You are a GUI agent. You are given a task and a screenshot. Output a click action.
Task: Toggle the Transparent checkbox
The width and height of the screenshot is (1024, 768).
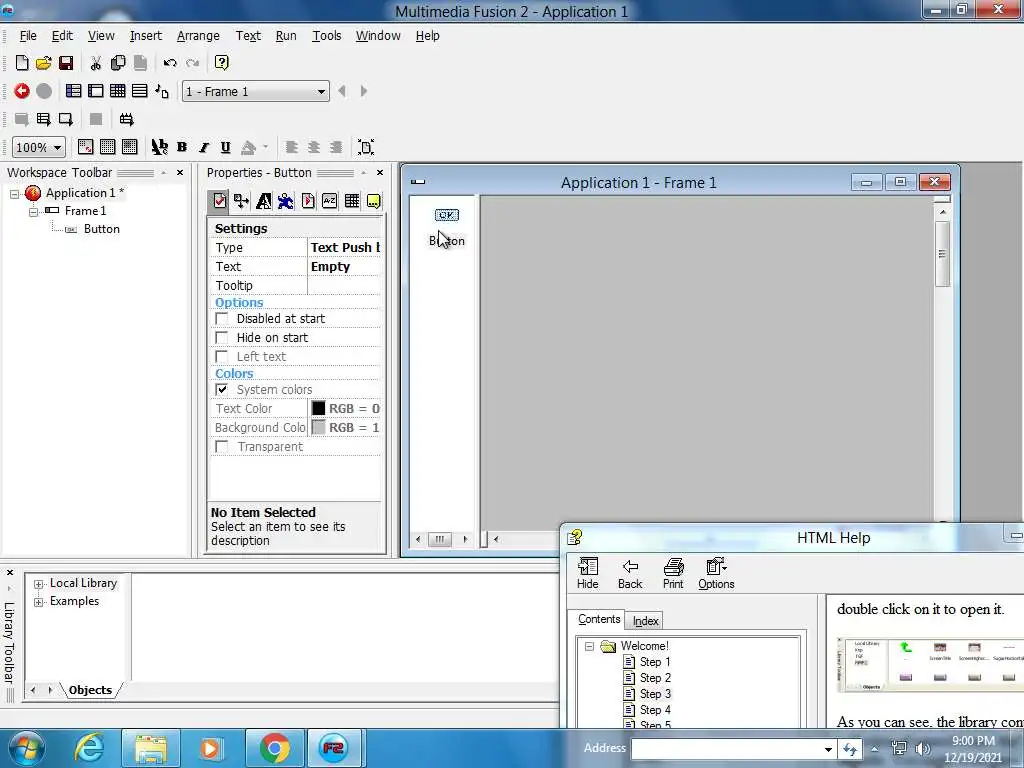[x=222, y=447]
